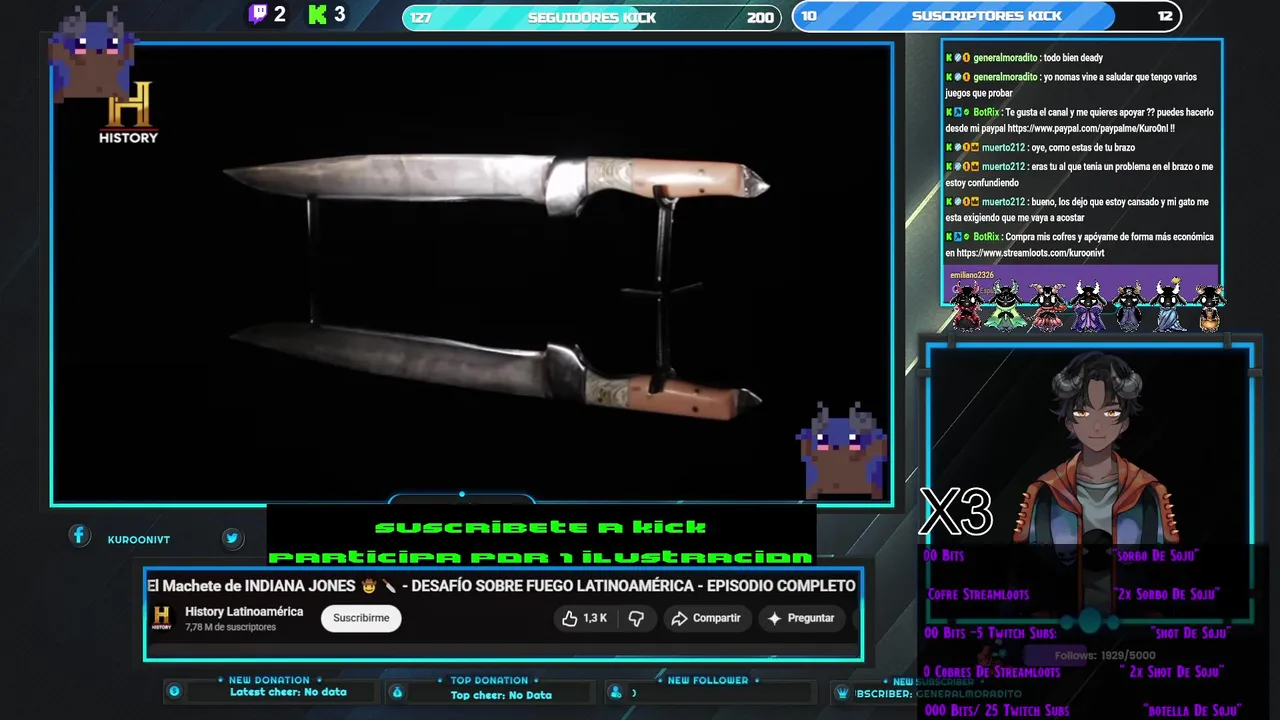Click the Preguntar sparkle button
The width and height of the screenshot is (1280, 720).
[x=801, y=618]
